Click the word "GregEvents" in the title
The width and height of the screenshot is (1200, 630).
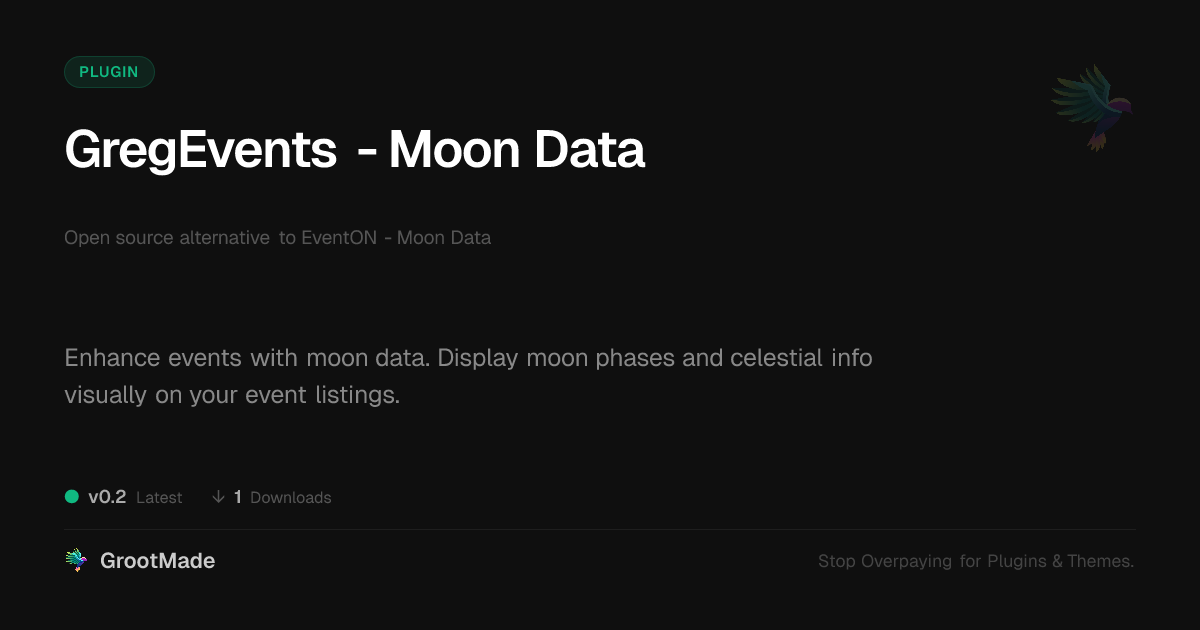(x=200, y=150)
